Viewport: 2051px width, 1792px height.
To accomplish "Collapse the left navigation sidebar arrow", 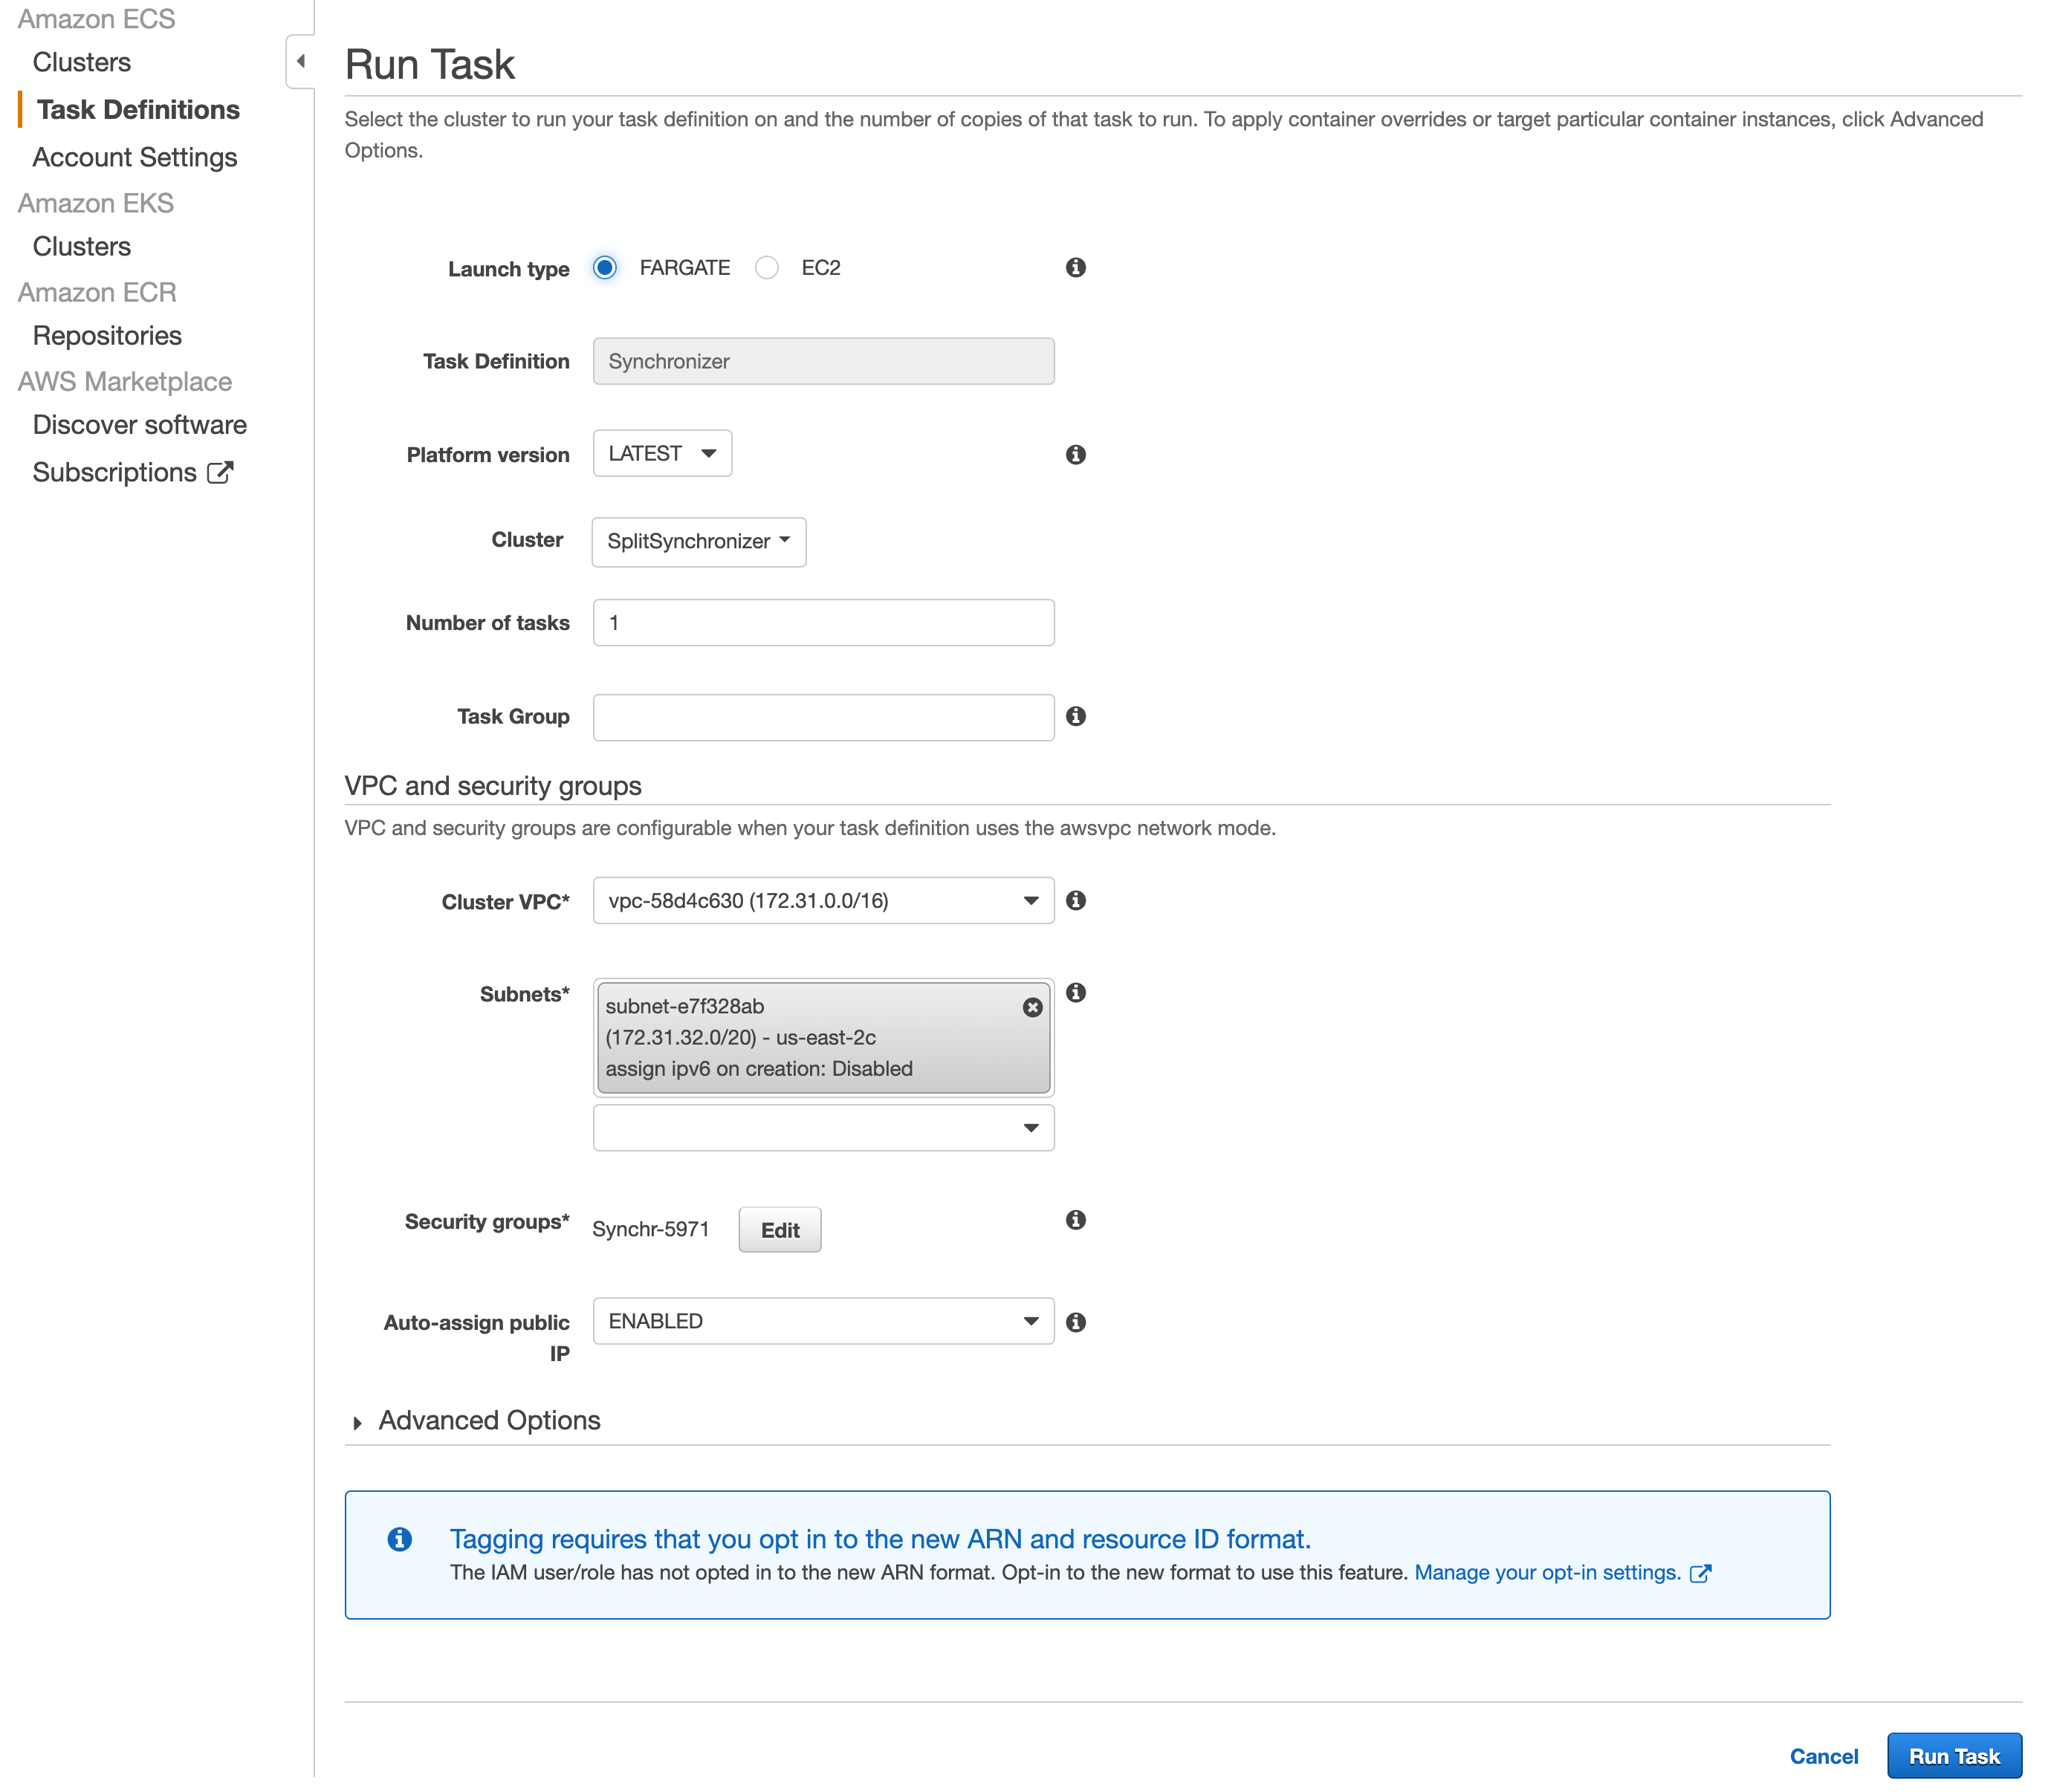I will click(x=300, y=61).
